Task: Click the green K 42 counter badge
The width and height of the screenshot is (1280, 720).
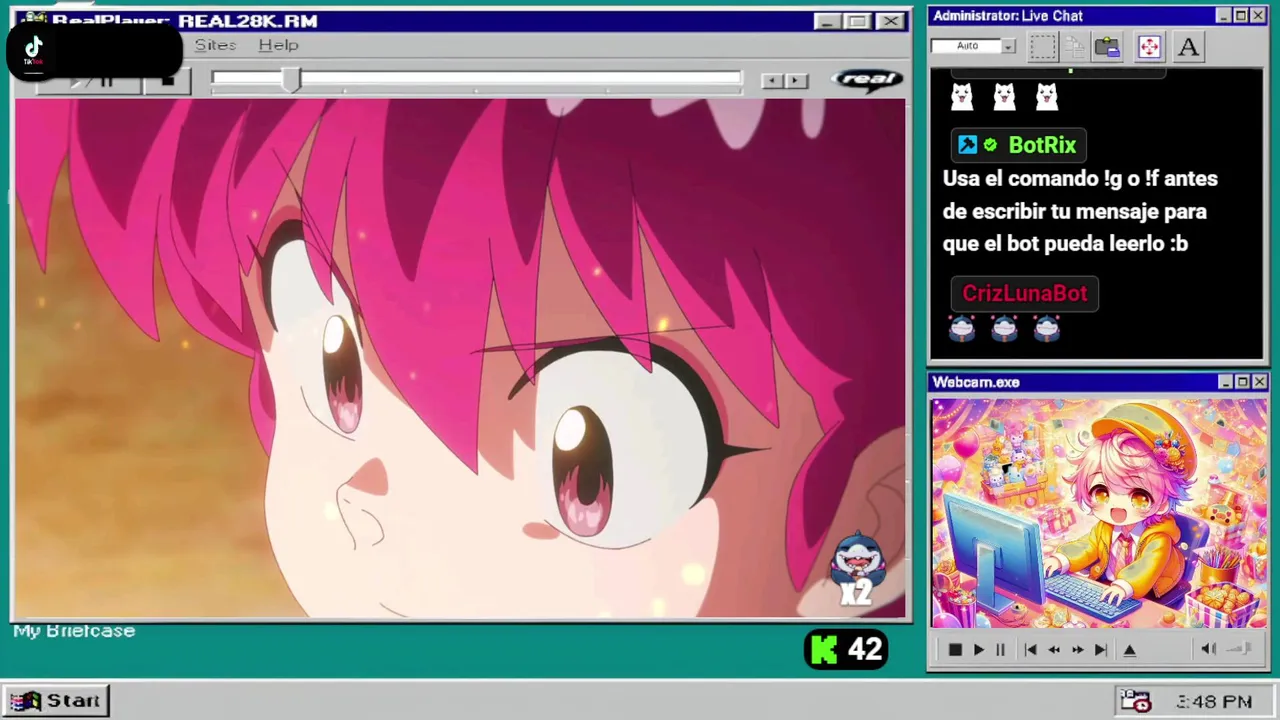Action: 846,650
